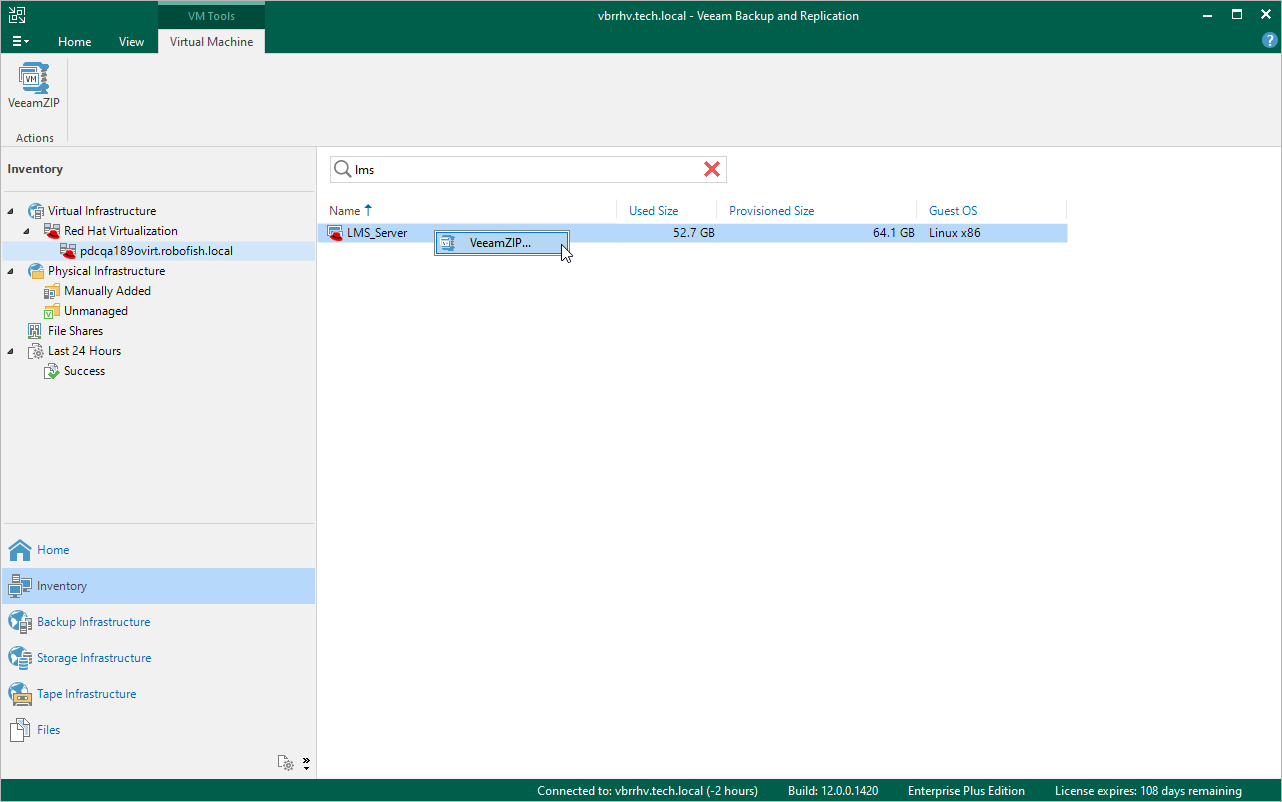Click the Storage Infrastructure icon
The height and width of the screenshot is (802, 1282).
(20, 658)
